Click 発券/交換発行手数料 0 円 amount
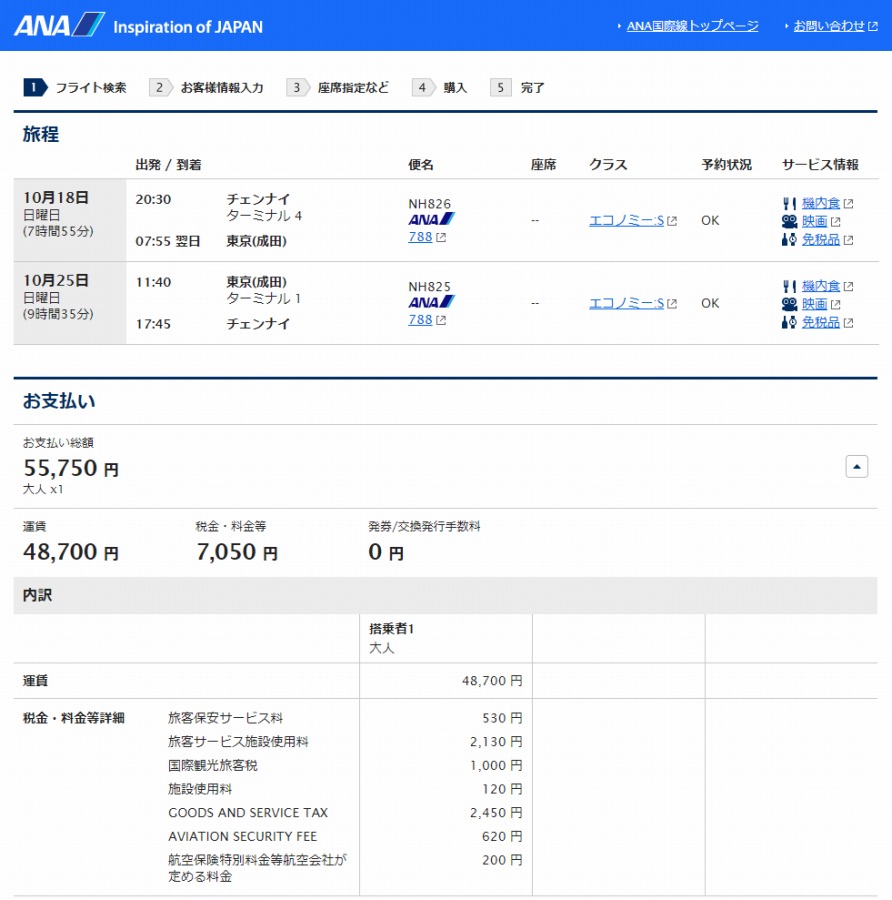The height and width of the screenshot is (900, 892). (386, 552)
